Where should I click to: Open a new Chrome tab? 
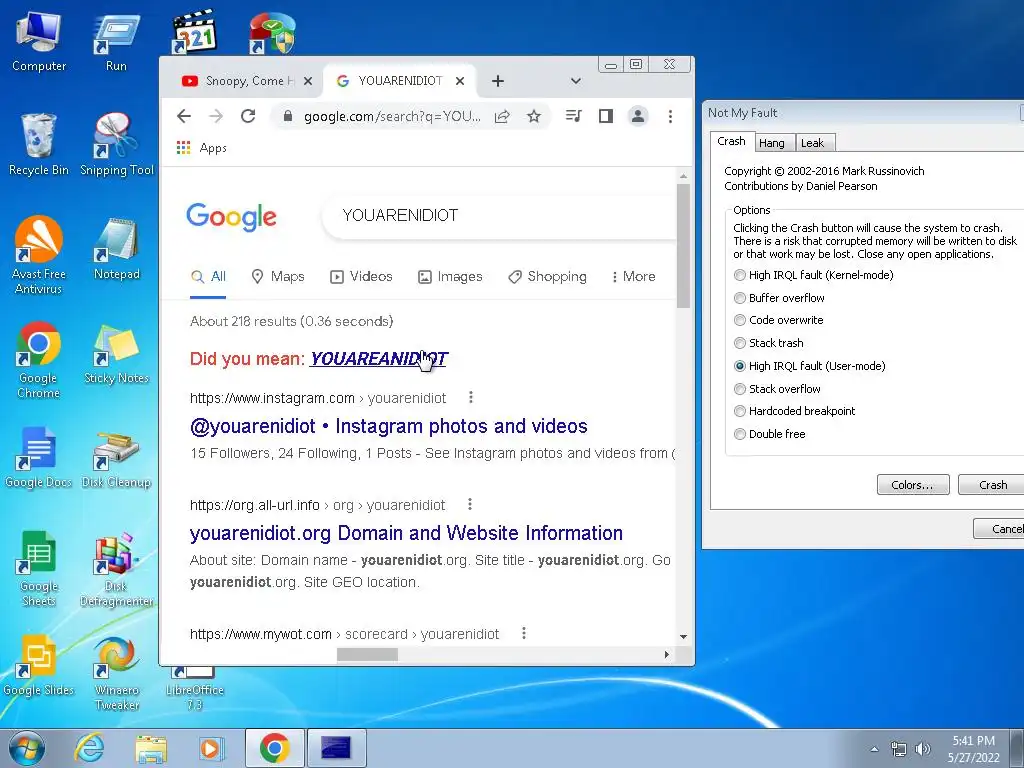pos(498,81)
